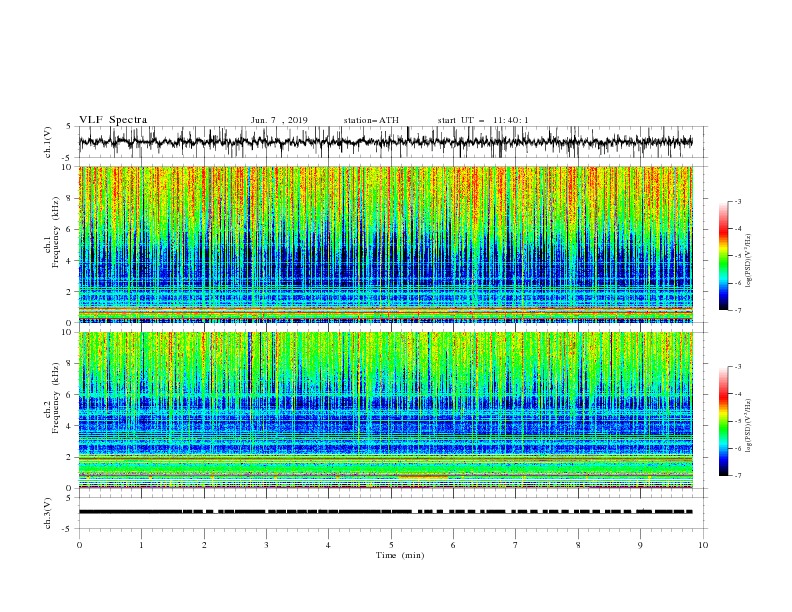The height and width of the screenshot is (612, 792).
Task: Click the "-7" tick on ch.2 color bar
Action: (x=738, y=476)
